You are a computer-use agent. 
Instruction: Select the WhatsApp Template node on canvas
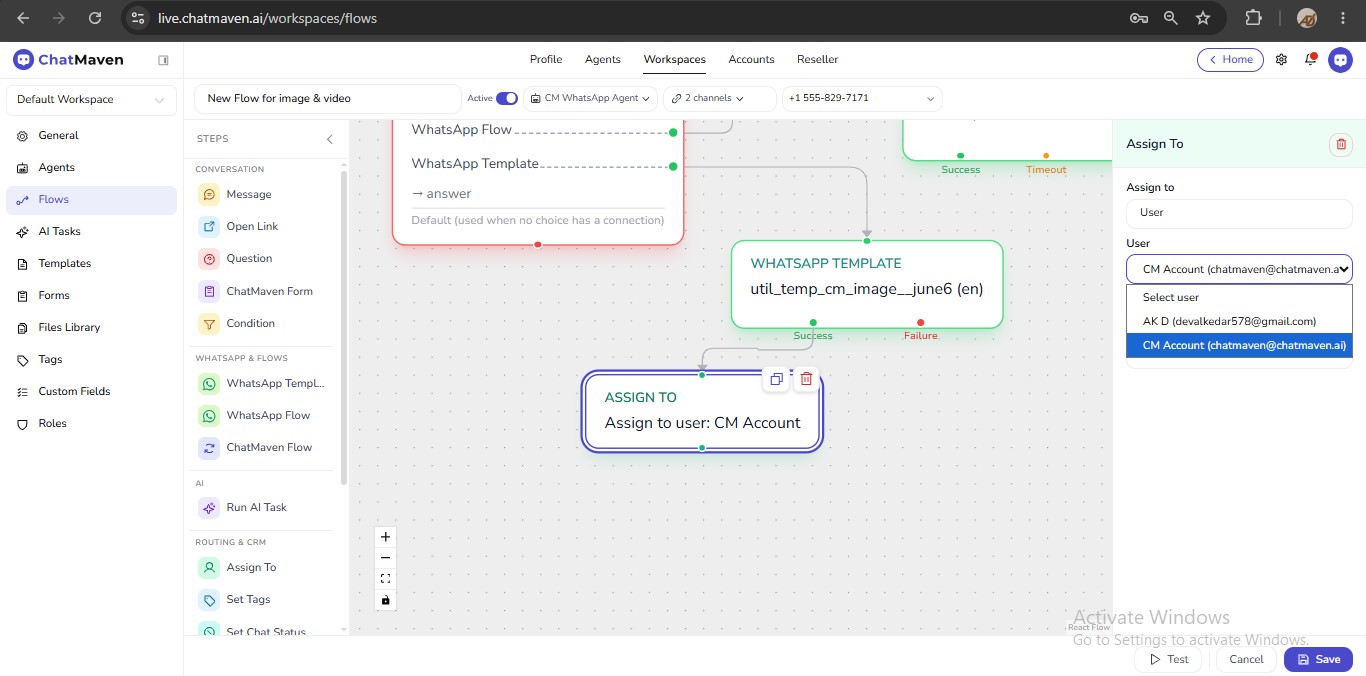867,284
